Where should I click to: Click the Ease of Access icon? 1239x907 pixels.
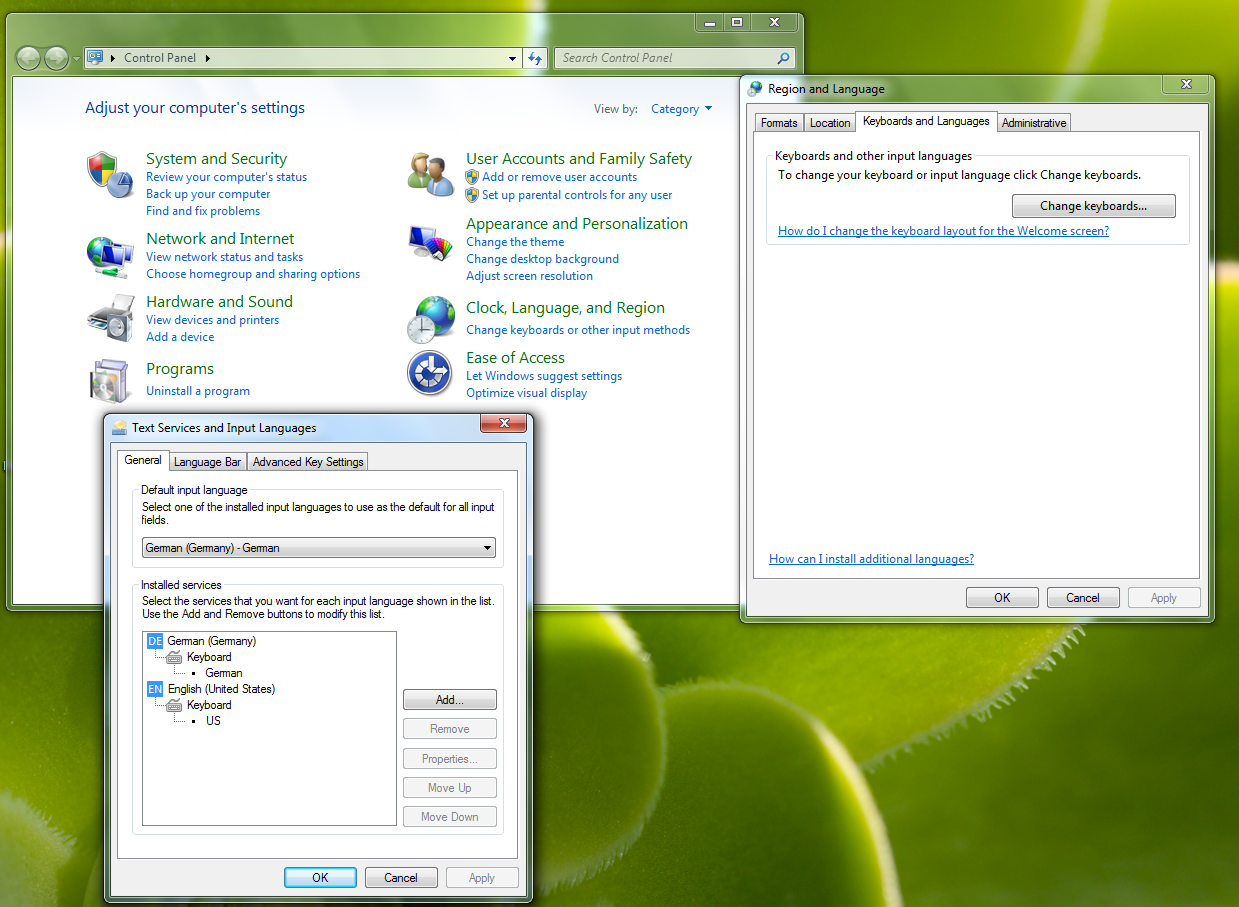[x=431, y=374]
